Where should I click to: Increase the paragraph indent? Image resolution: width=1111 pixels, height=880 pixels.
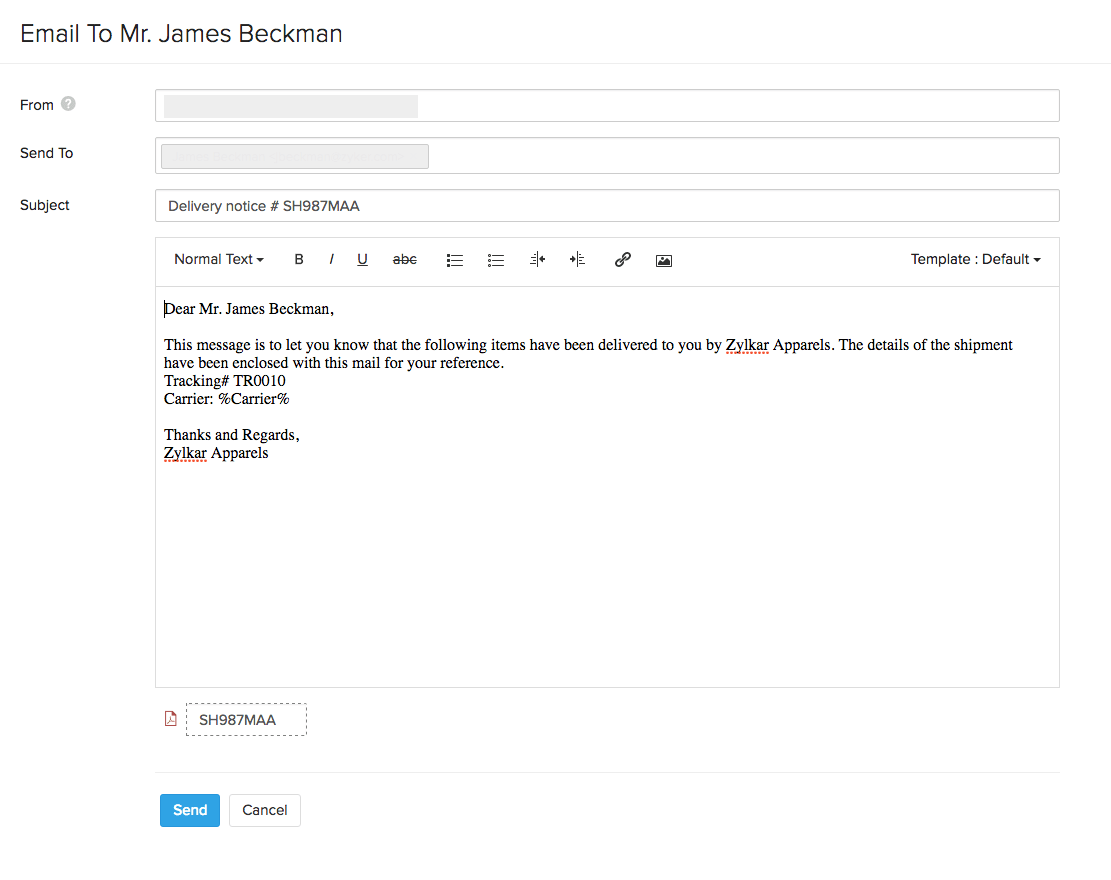tap(577, 260)
